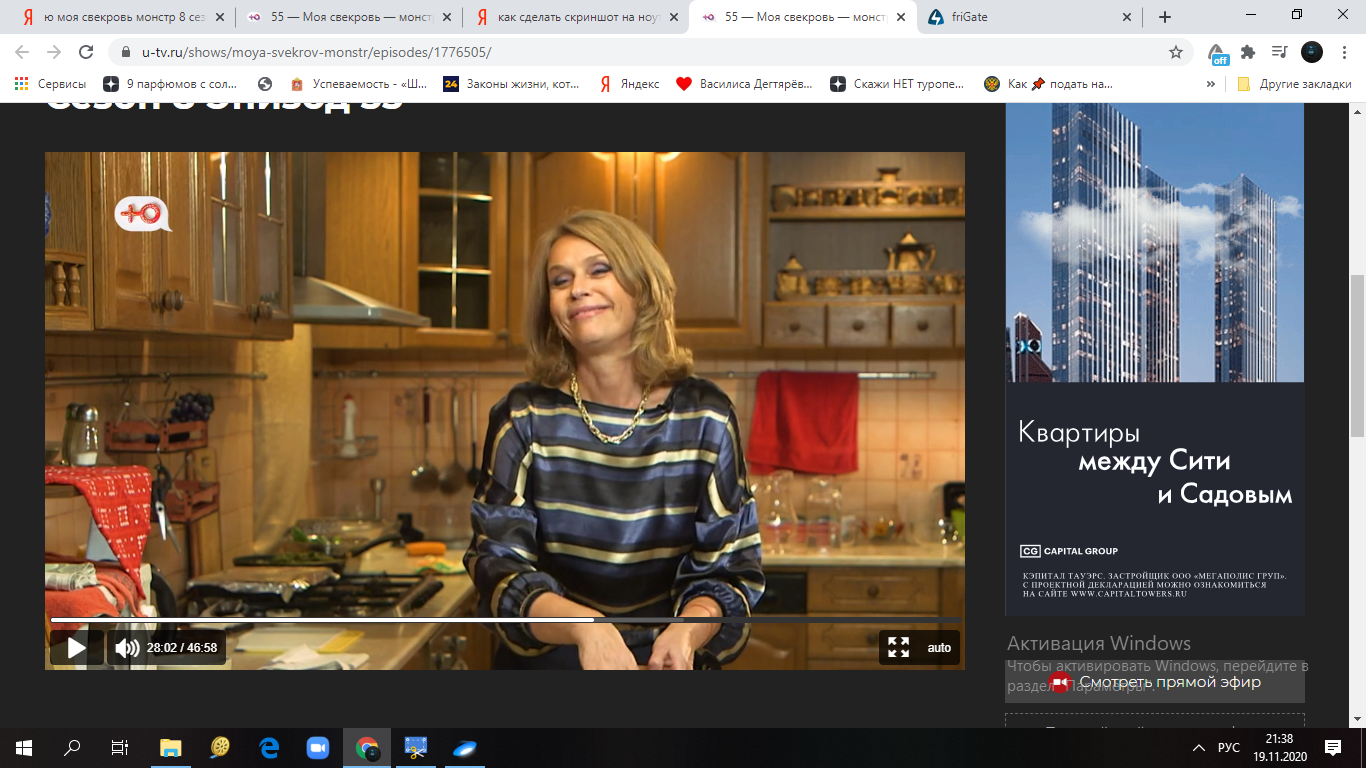1366x768 pixels.
Task: Bookmark this page with the star icon
Action: pyautogui.click(x=1176, y=52)
